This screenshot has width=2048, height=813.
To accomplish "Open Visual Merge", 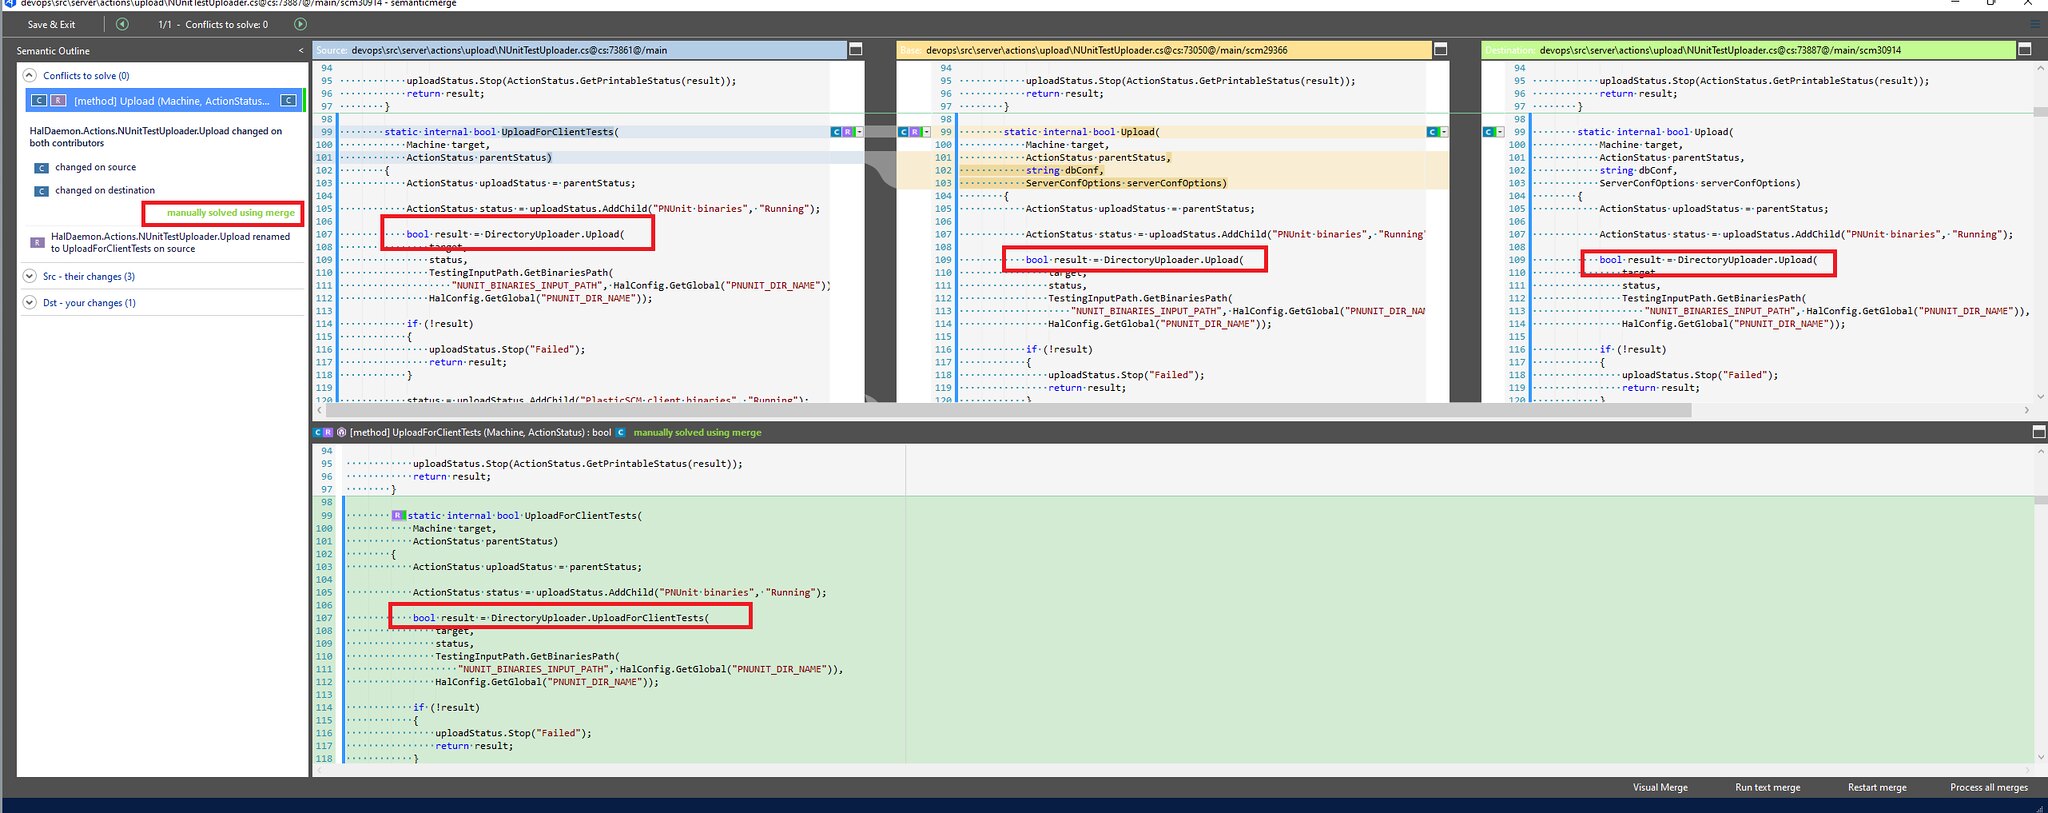I will pos(1660,787).
